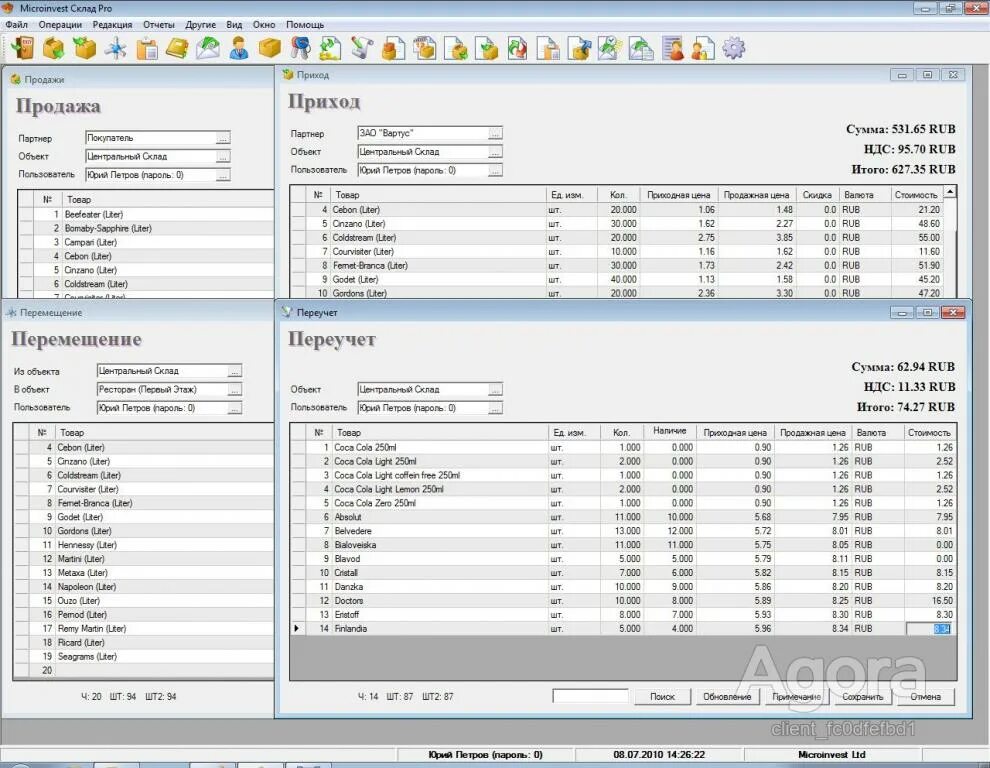Open Объект picker in Продажа window
990x768 pixels.
(223, 156)
